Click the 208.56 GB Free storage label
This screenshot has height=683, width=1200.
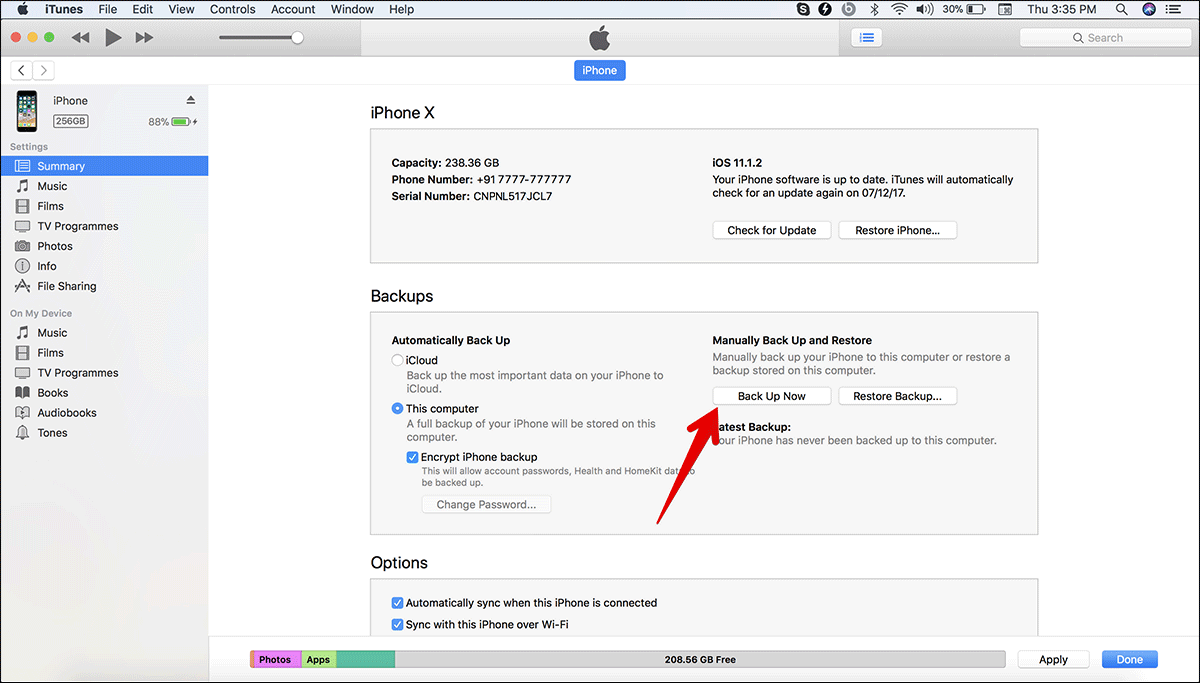point(700,660)
